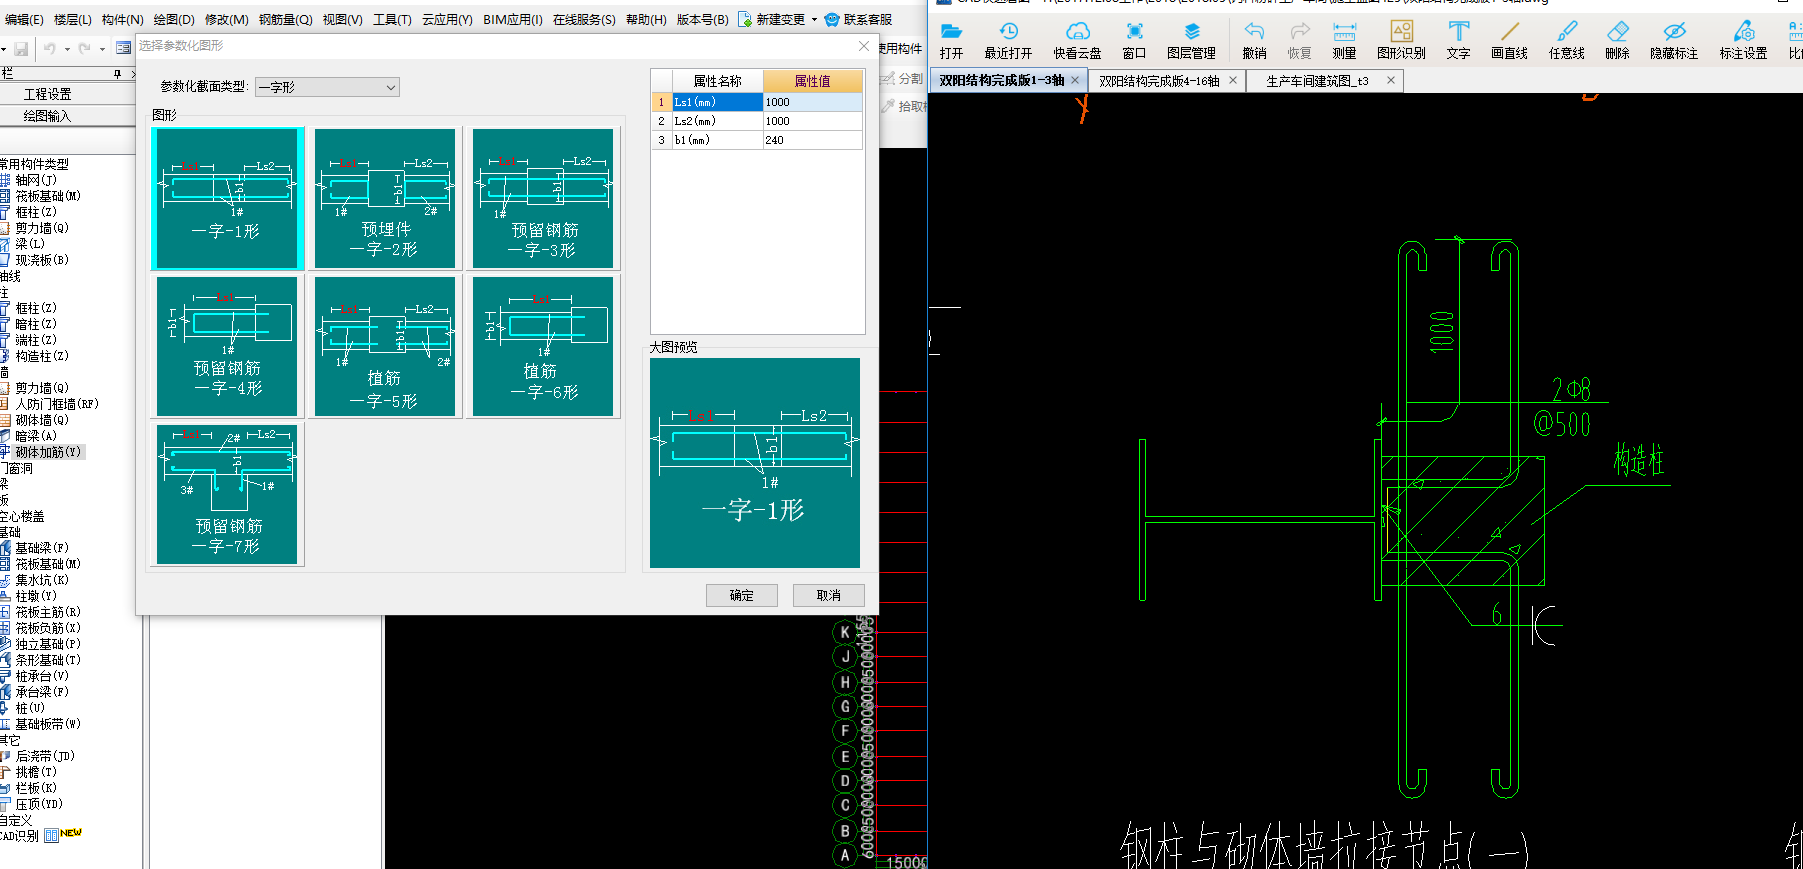
Task: Open the 构件(N) menu
Action: pyautogui.click(x=123, y=19)
